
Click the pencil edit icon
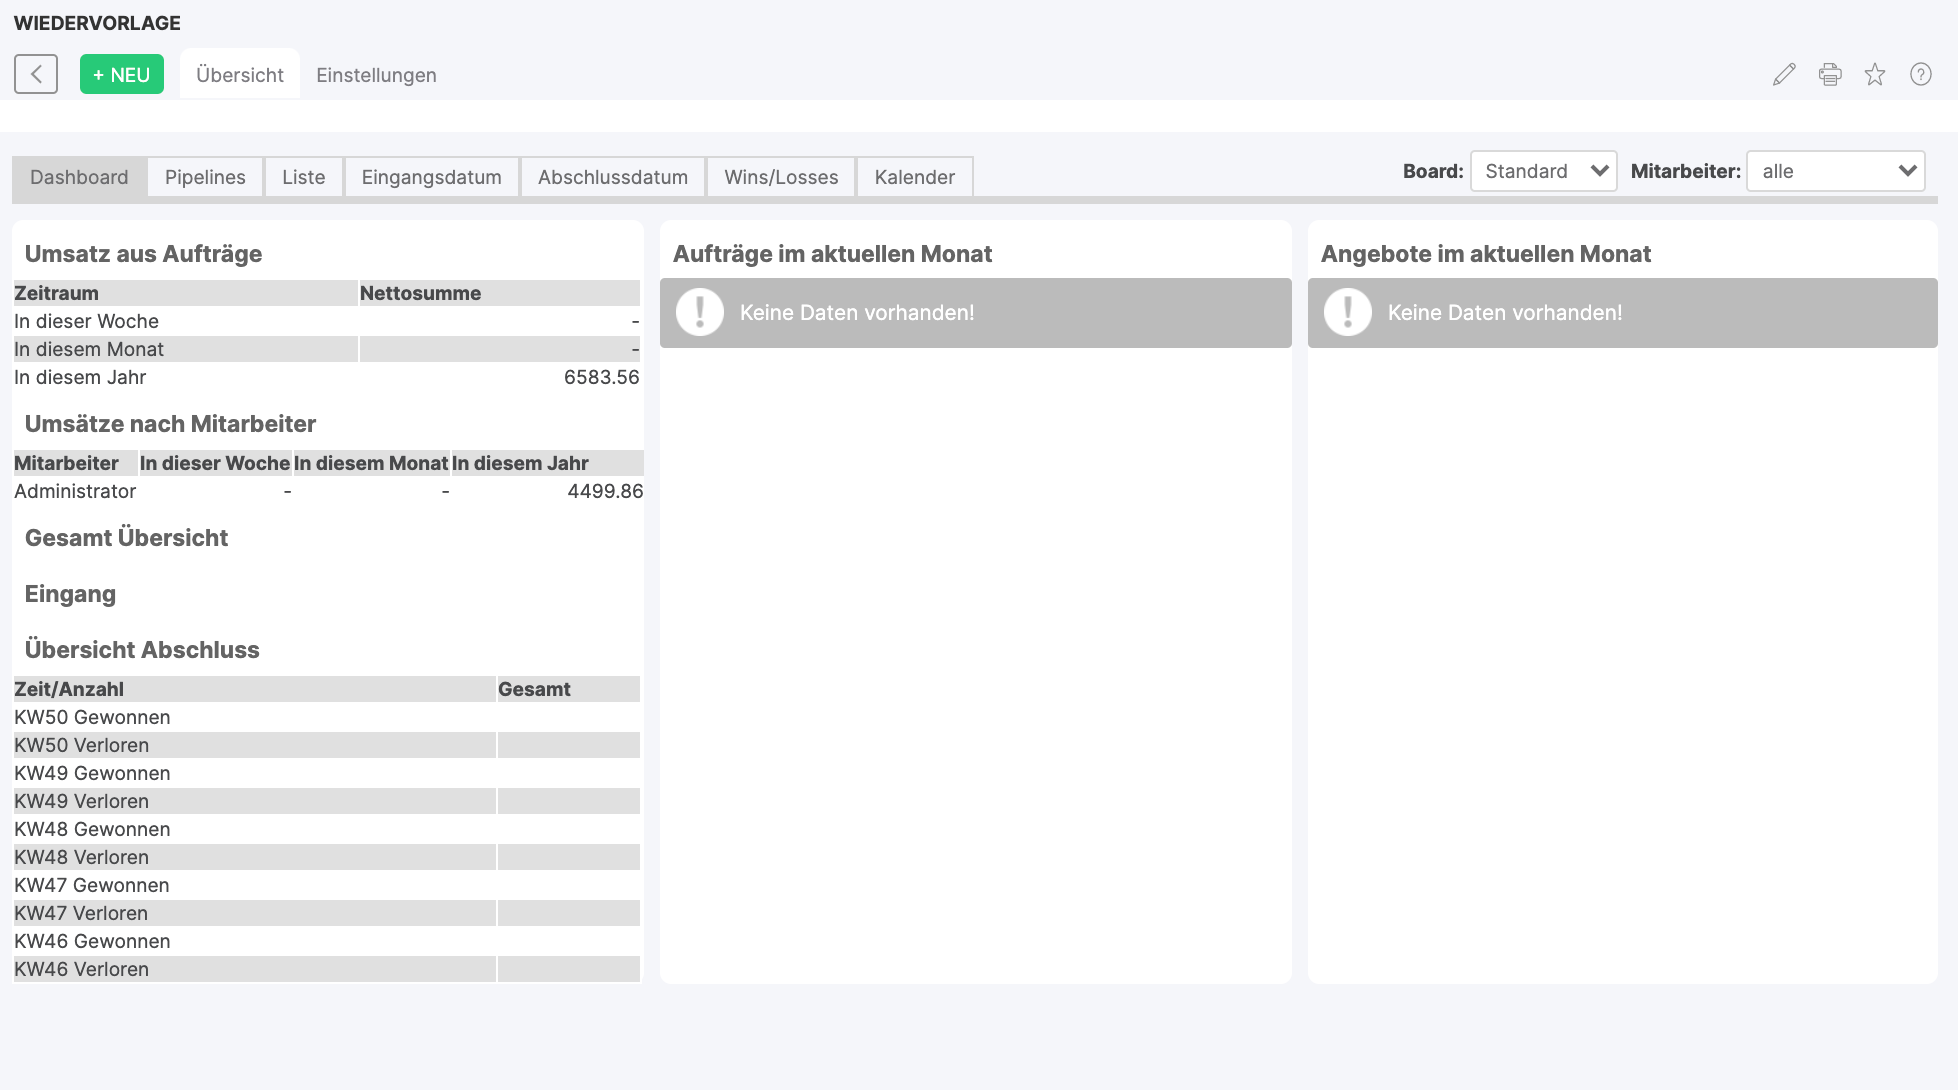tap(1784, 74)
